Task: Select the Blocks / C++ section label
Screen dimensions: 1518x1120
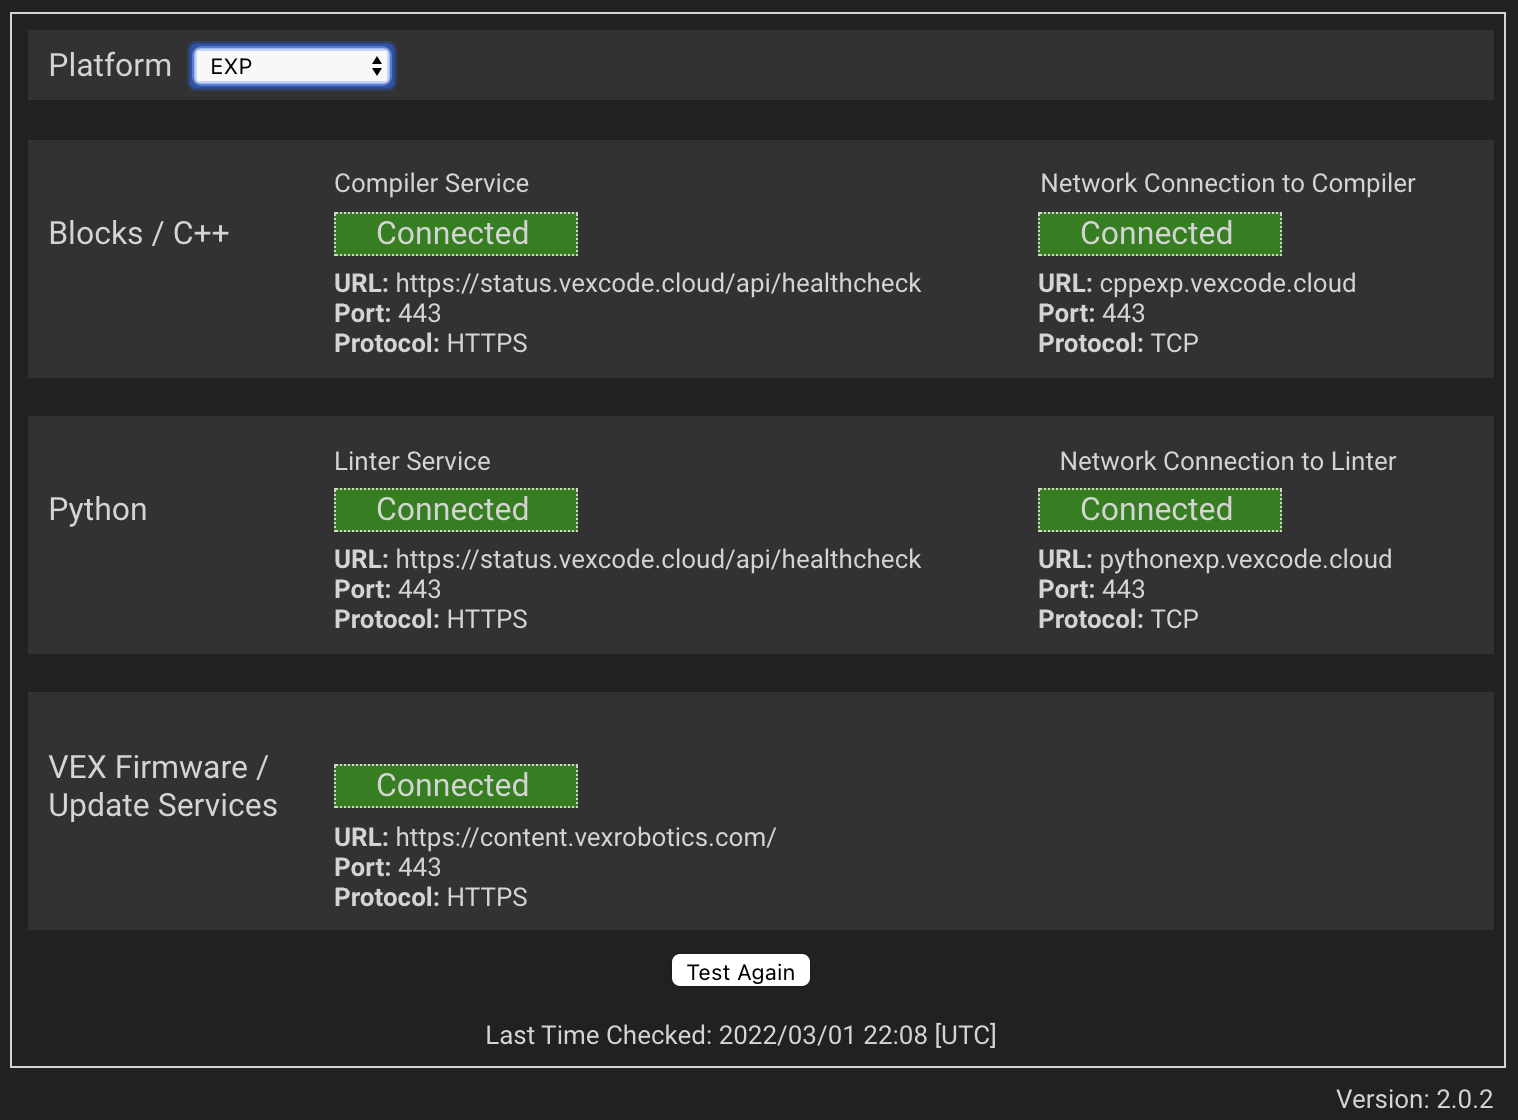Action: pos(139,233)
